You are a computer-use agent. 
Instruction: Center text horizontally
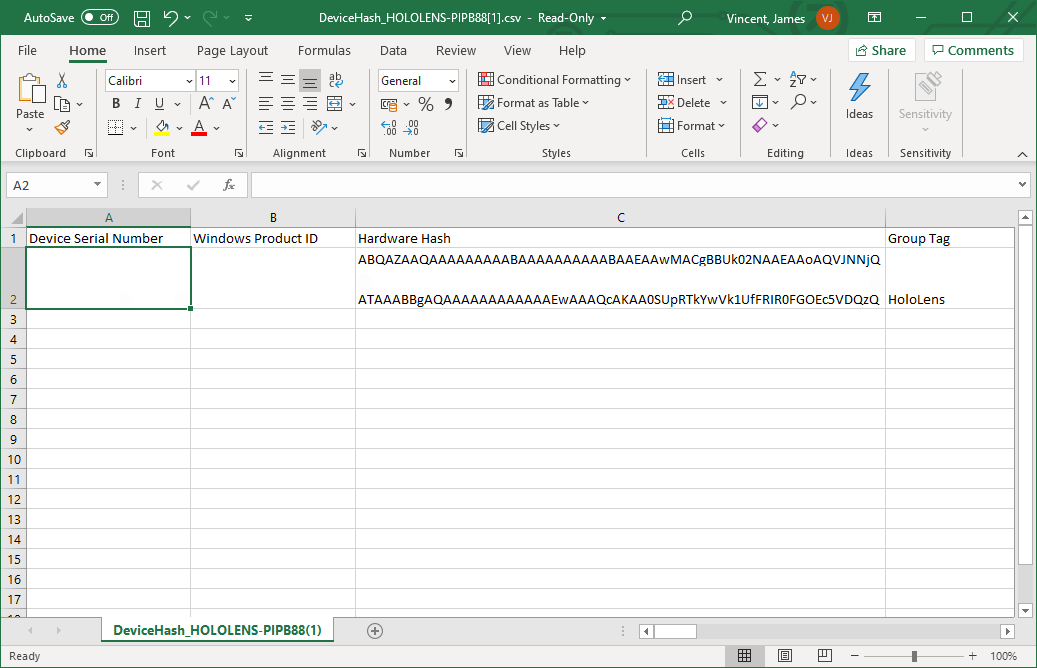point(288,103)
